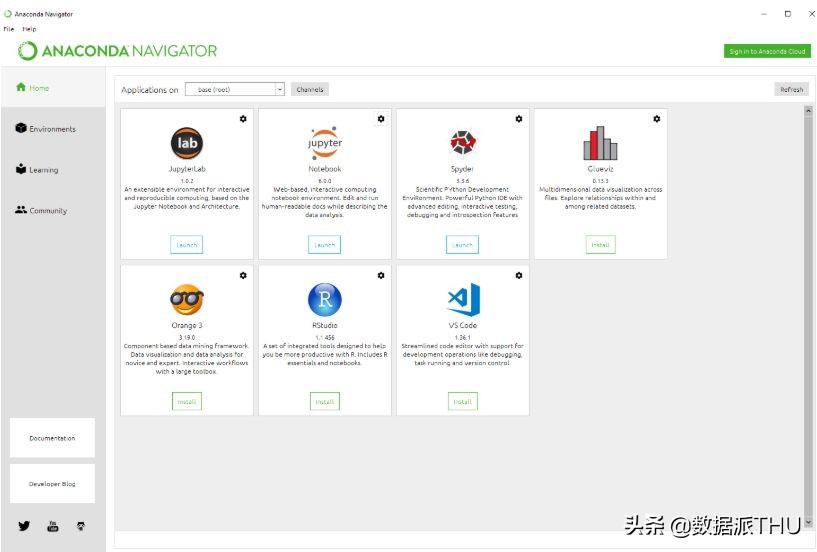Open the File menu
Screen dimensions: 817x552
click(x=9, y=29)
